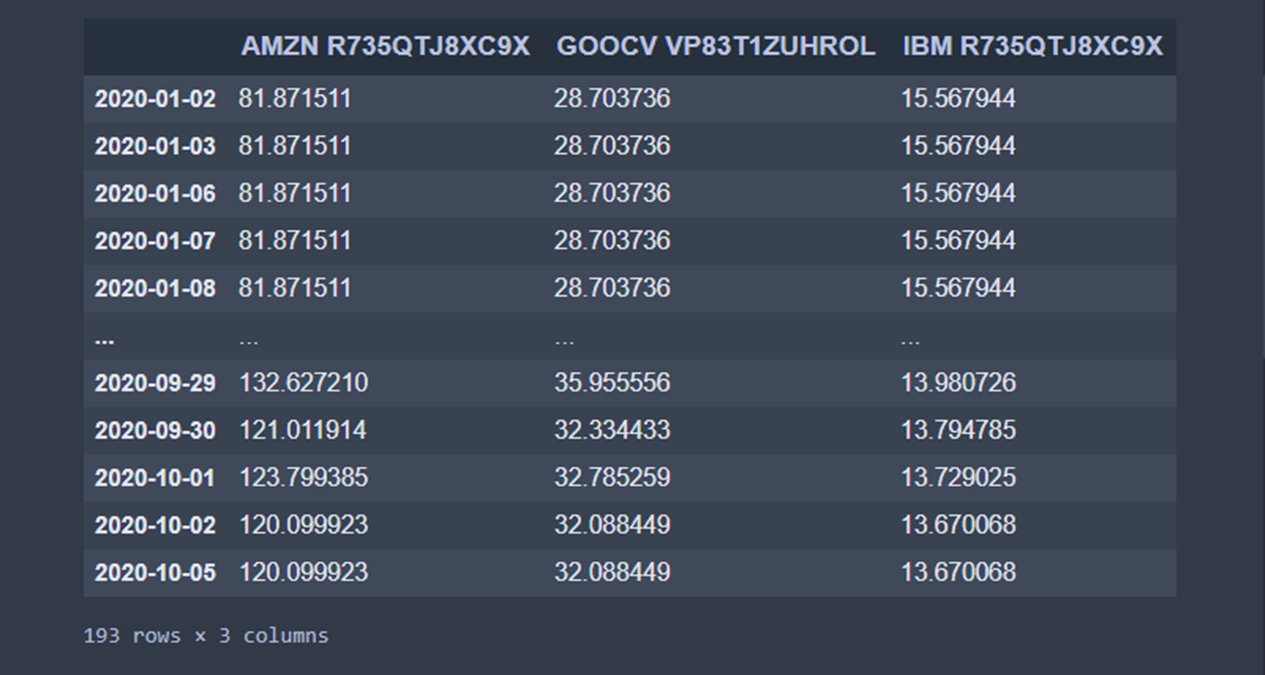Click the IBM R735QTJ8XC9X column header
This screenshot has height=675, width=1265.
click(x=1032, y=46)
